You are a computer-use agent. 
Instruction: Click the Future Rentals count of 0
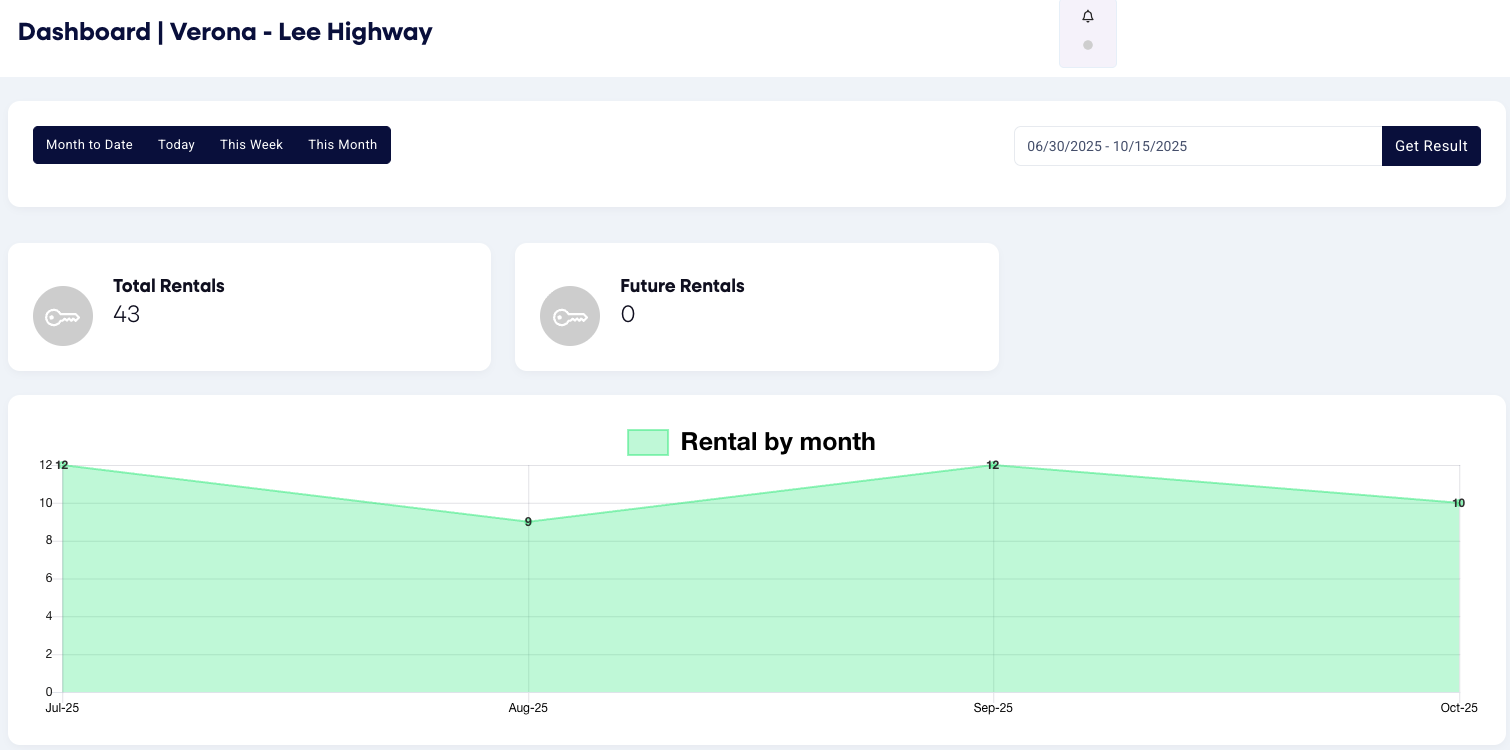point(628,315)
